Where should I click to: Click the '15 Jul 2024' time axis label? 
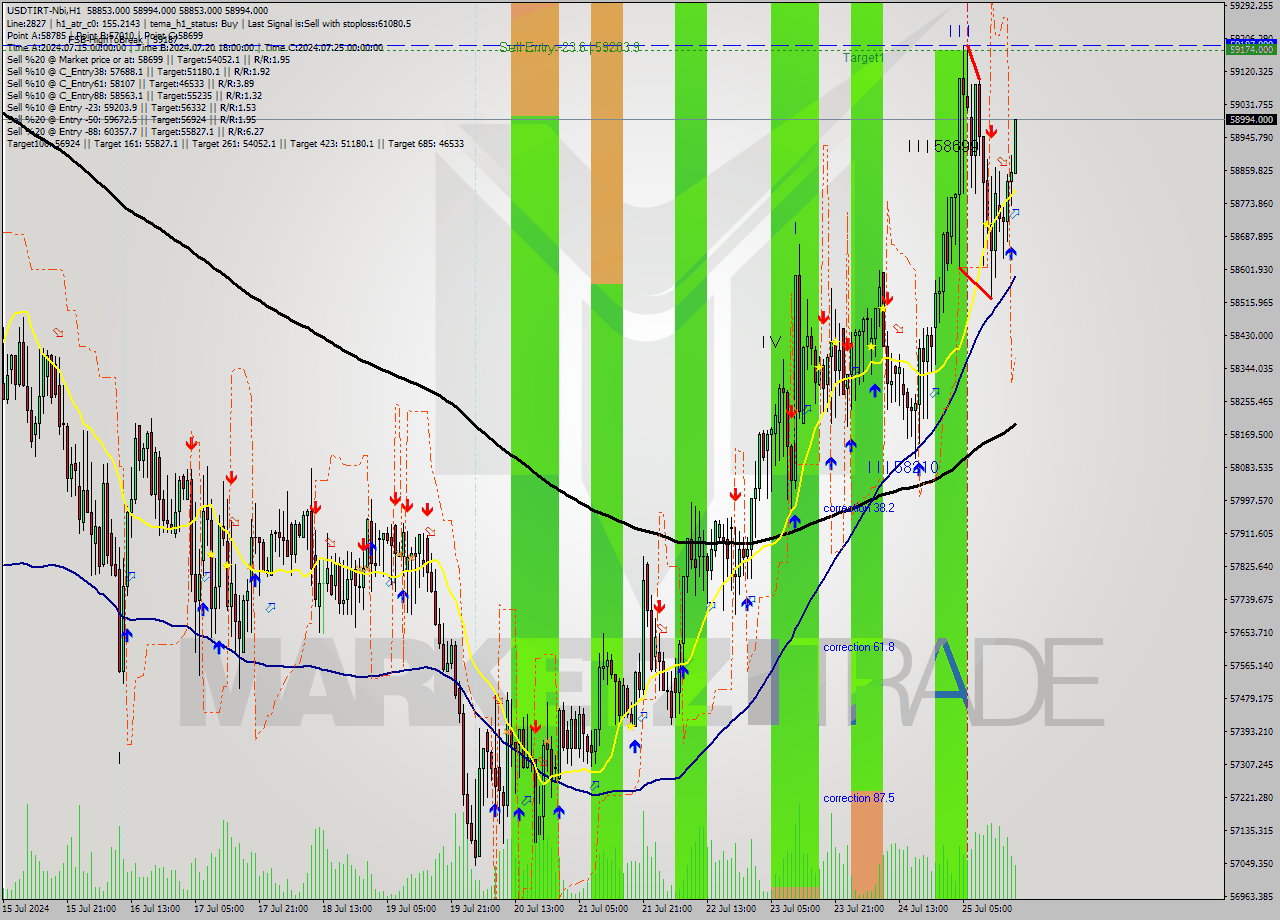[x=26, y=909]
